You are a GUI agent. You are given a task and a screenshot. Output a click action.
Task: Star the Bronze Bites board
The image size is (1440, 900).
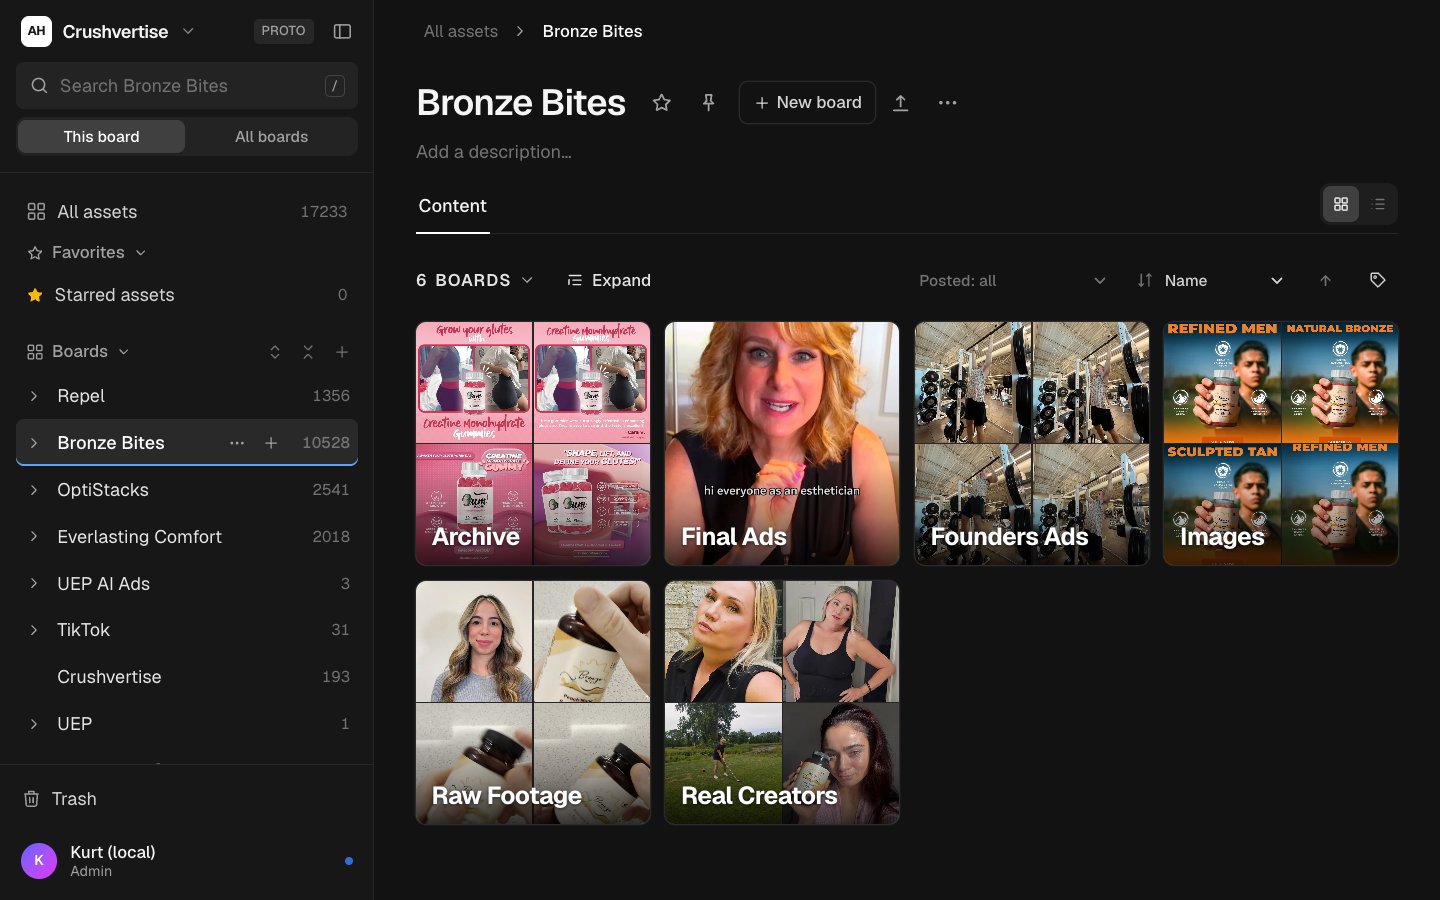[x=661, y=102]
